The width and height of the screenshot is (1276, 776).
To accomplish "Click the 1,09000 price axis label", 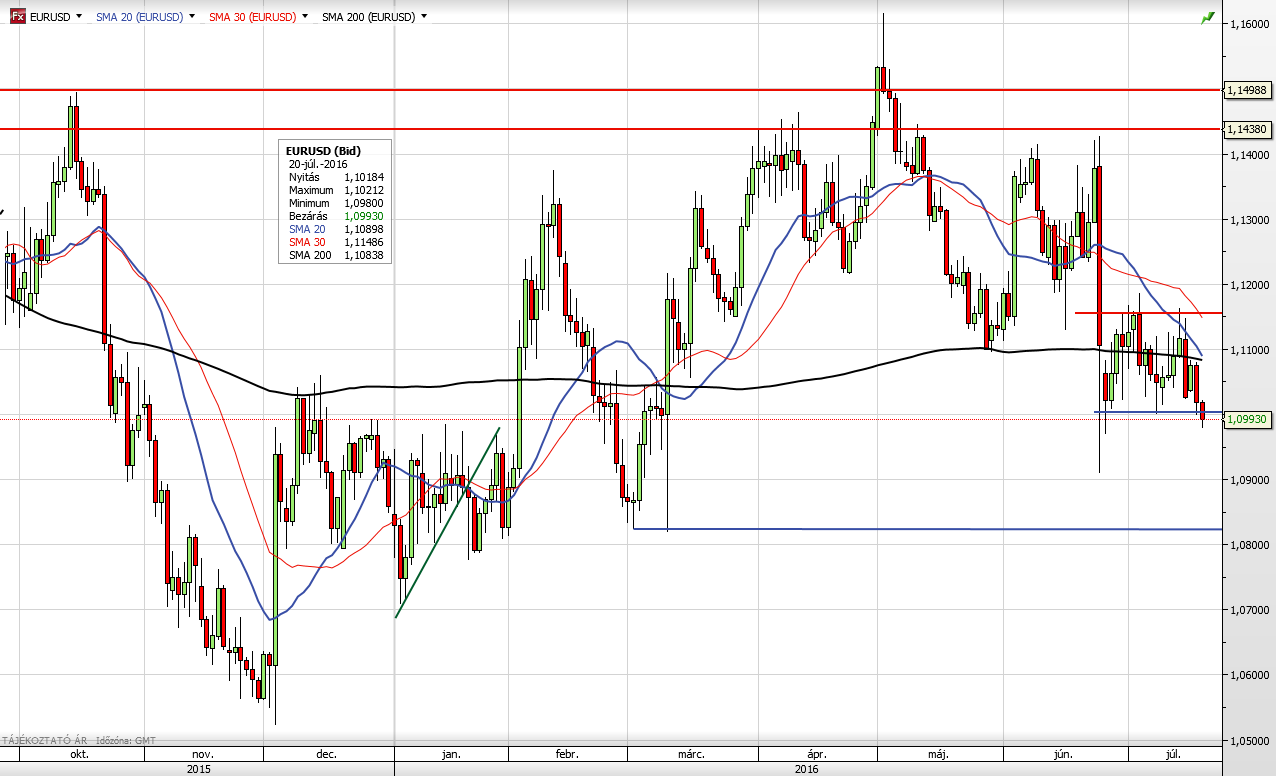I will pyautogui.click(x=1250, y=480).
